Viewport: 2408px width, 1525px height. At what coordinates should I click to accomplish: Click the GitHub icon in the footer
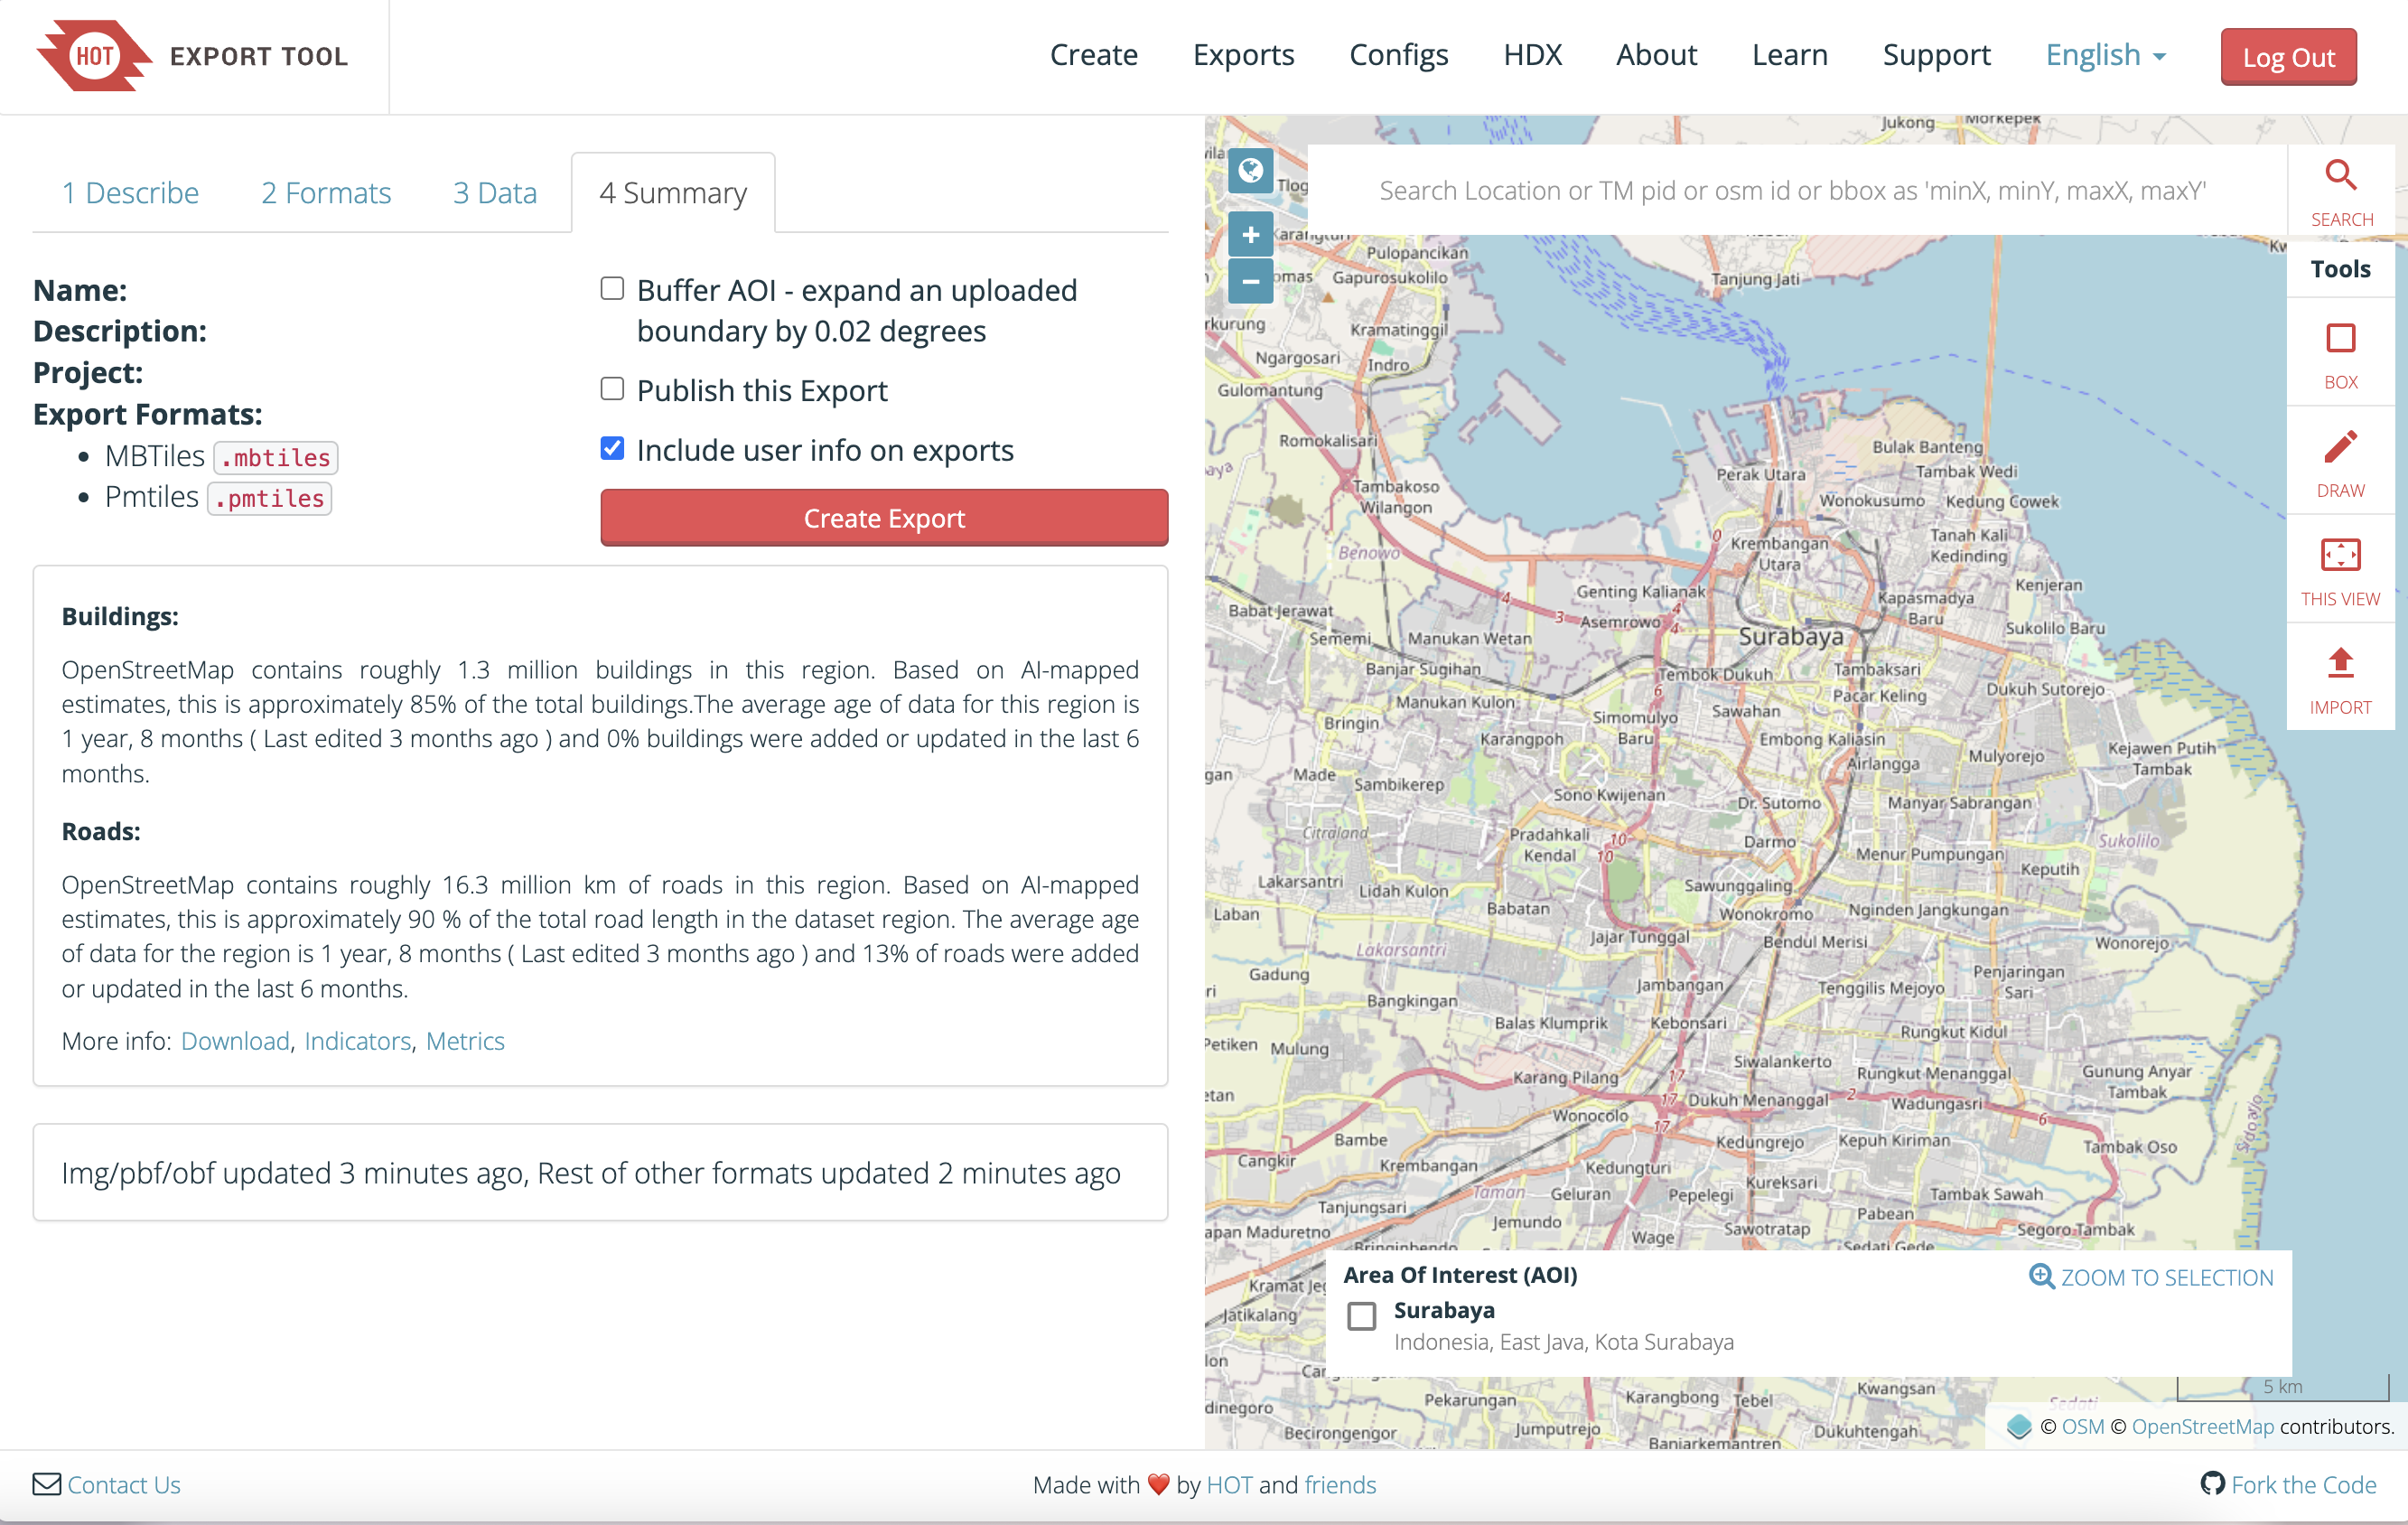(2212, 1484)
